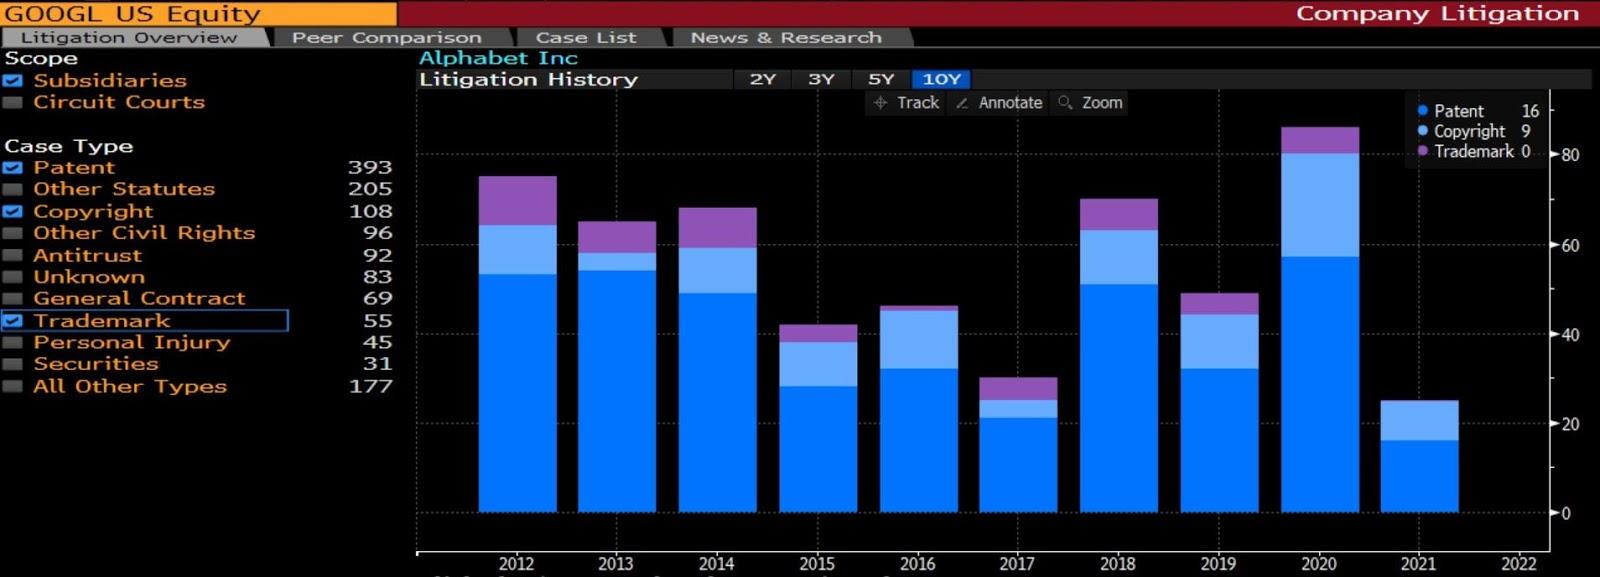1600x577 pixels.
Task: Click the Patent legend dot
Action: (1423, 111)
